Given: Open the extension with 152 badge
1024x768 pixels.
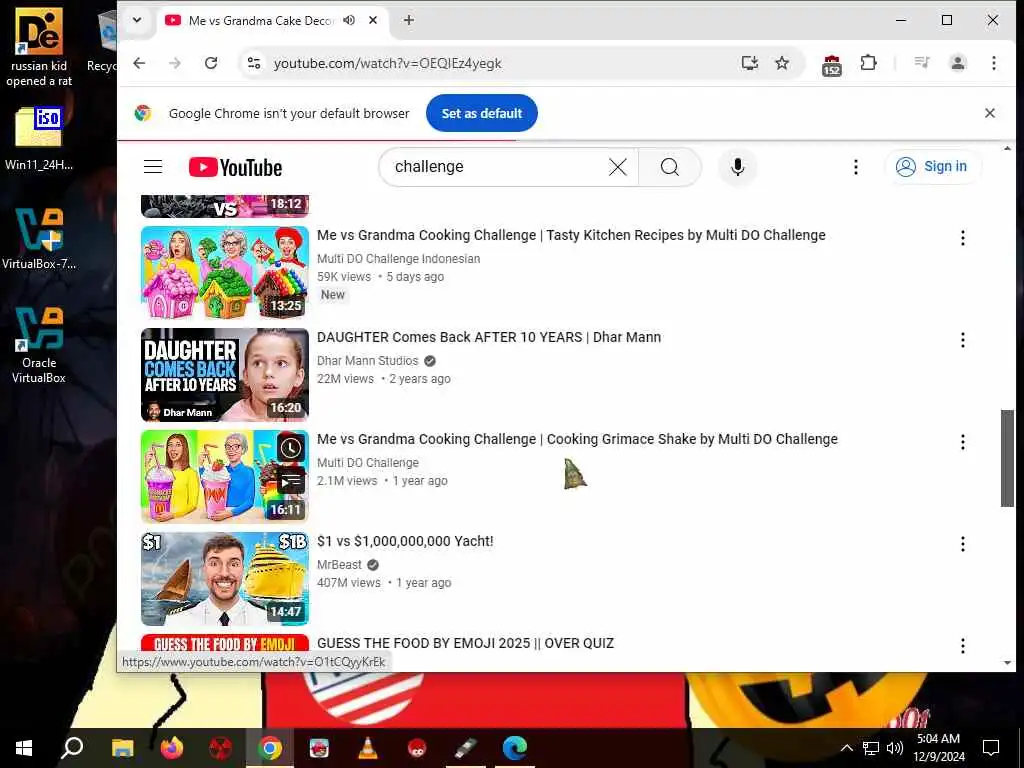Looking at the screenshot, I should tap(831, 65).
